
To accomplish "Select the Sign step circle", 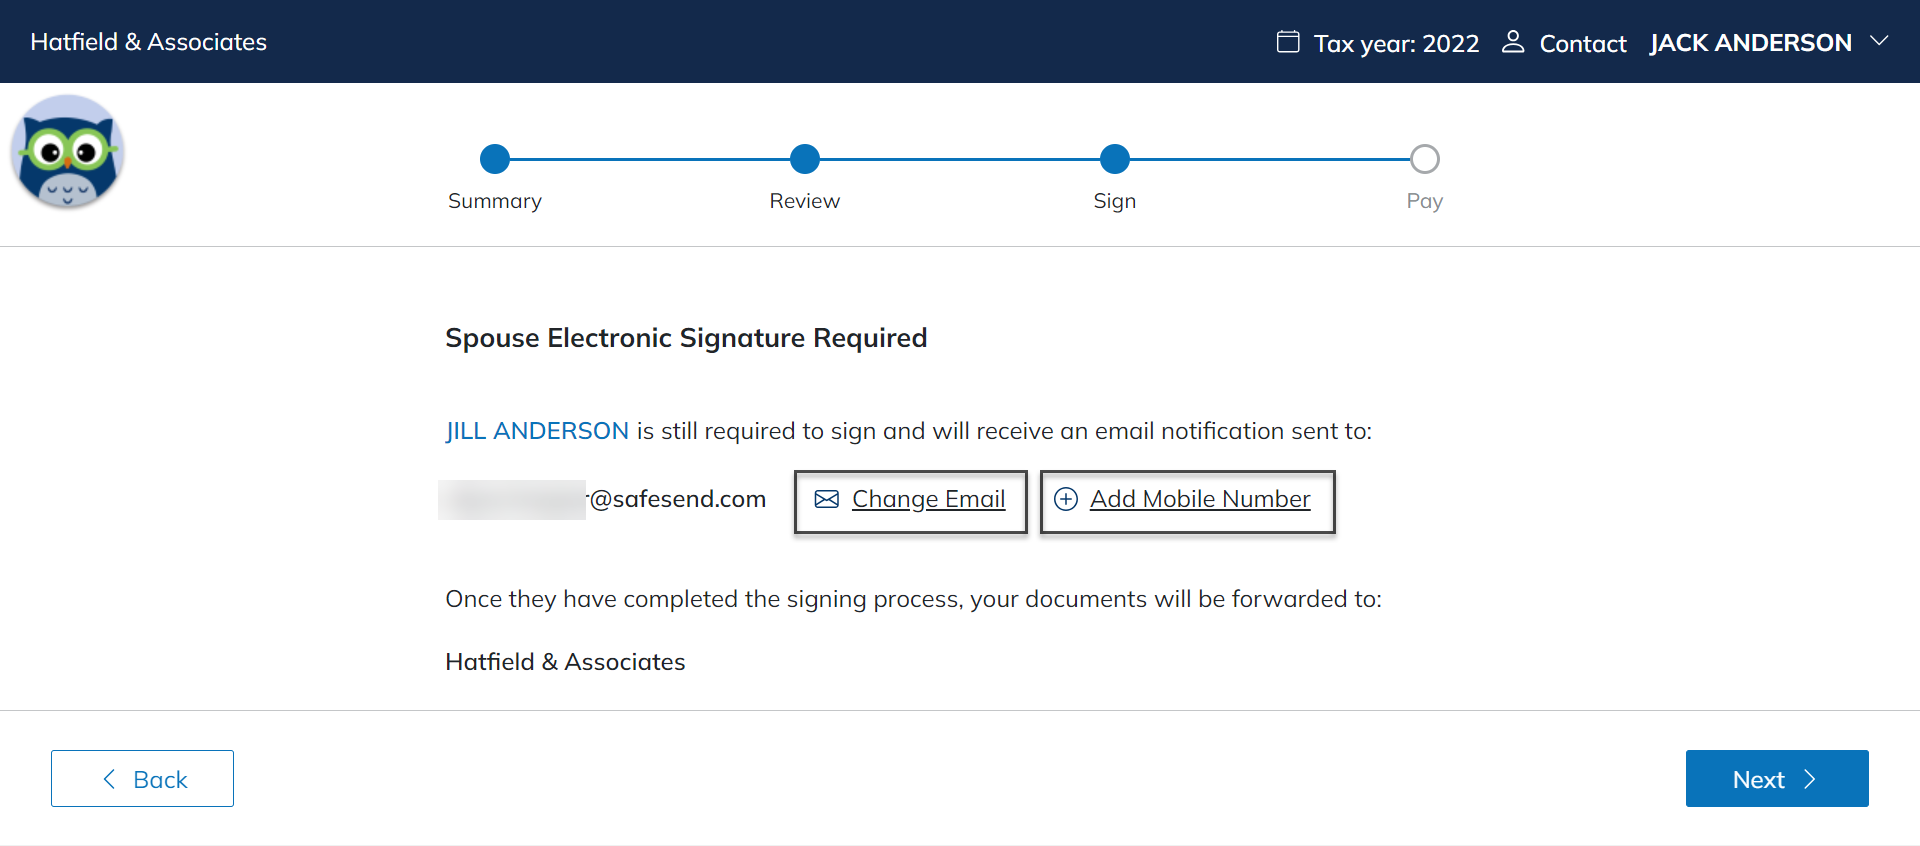I will [1115, 159].
